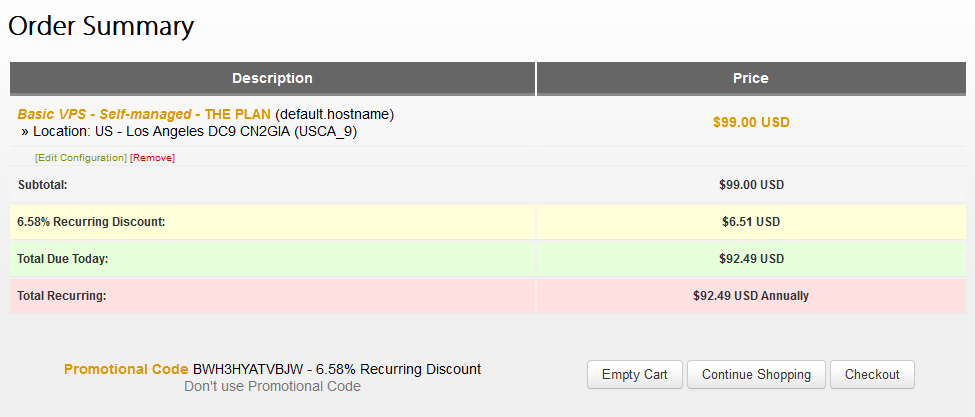Click the Continue Shopping button
975x417 pixels.
[x=756, y=375]
